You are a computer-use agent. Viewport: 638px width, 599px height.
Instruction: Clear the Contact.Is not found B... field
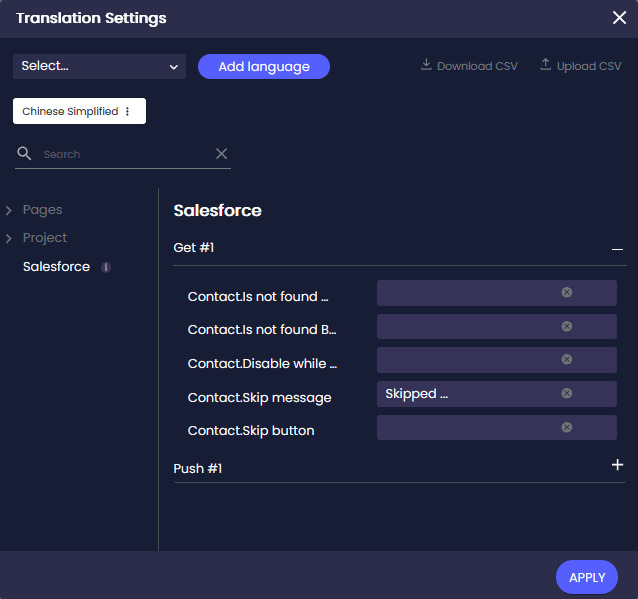(x=567, y=326)
